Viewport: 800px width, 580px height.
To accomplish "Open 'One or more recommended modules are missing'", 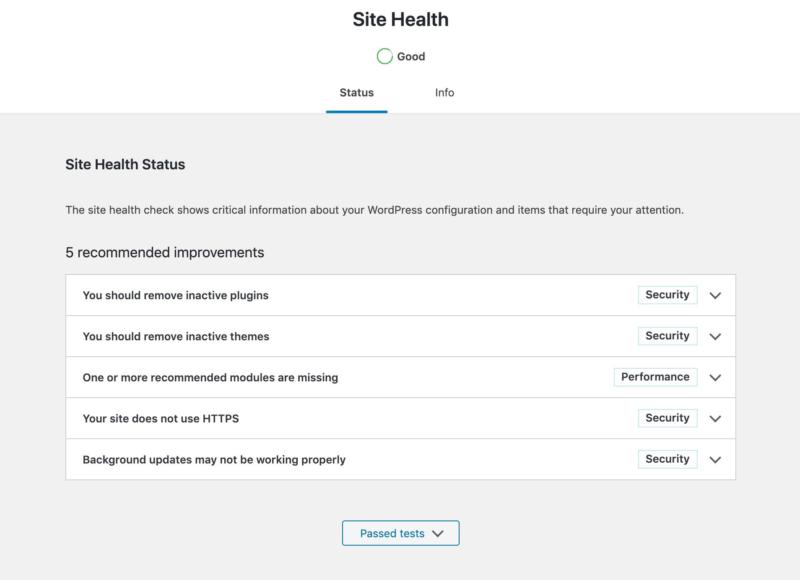I will pyautogui.click(x=210, y=378).
